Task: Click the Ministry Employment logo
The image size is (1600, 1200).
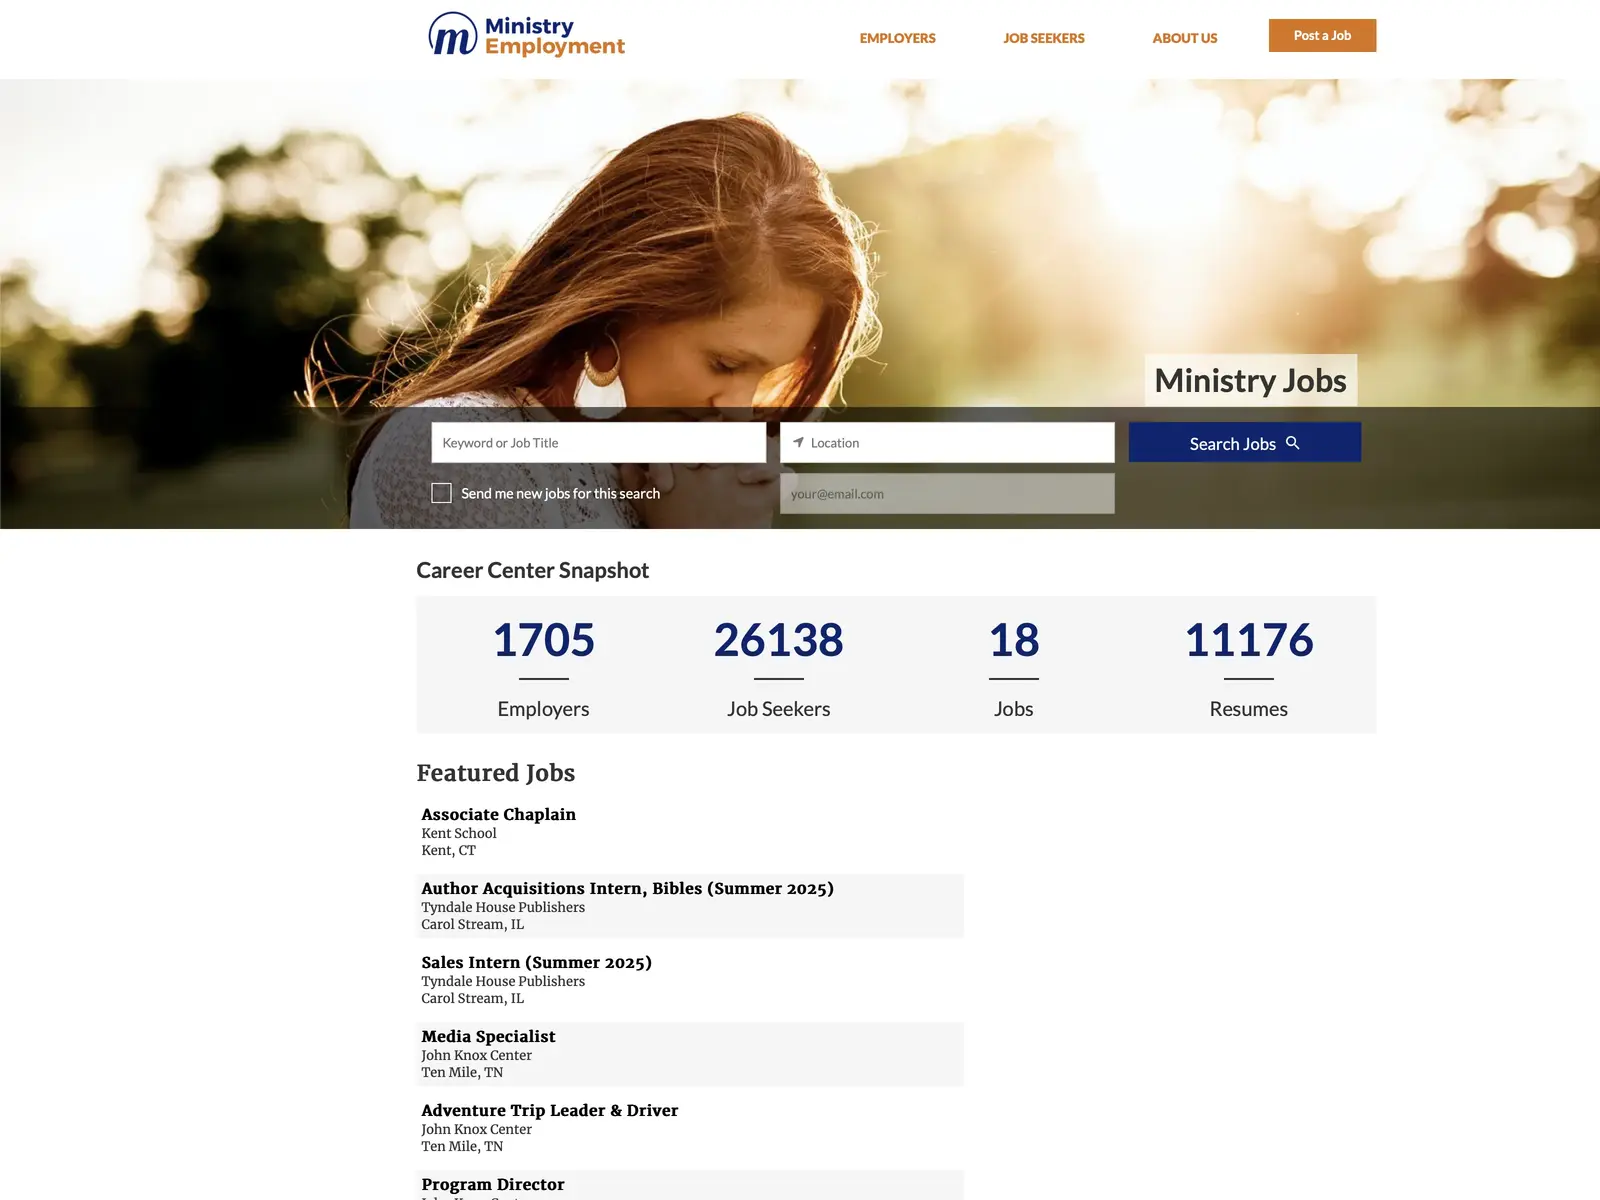Action: point(526,35)
